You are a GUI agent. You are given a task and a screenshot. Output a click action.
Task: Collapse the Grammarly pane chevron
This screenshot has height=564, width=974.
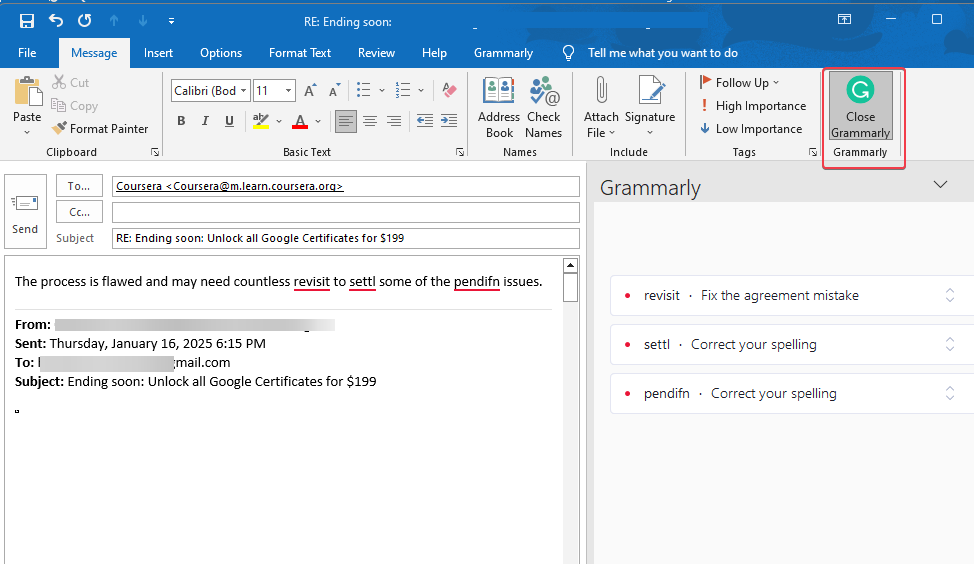(x=940, y=184)
